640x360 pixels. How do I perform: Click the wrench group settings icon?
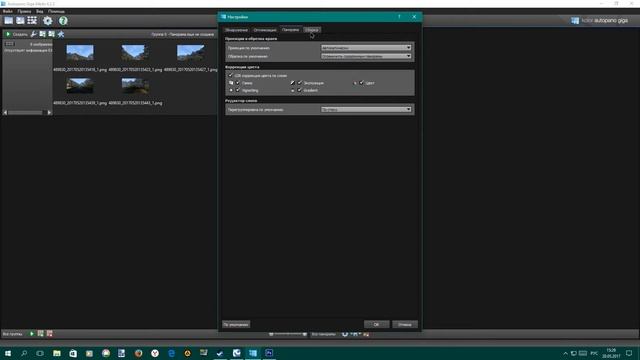(33, 34)
